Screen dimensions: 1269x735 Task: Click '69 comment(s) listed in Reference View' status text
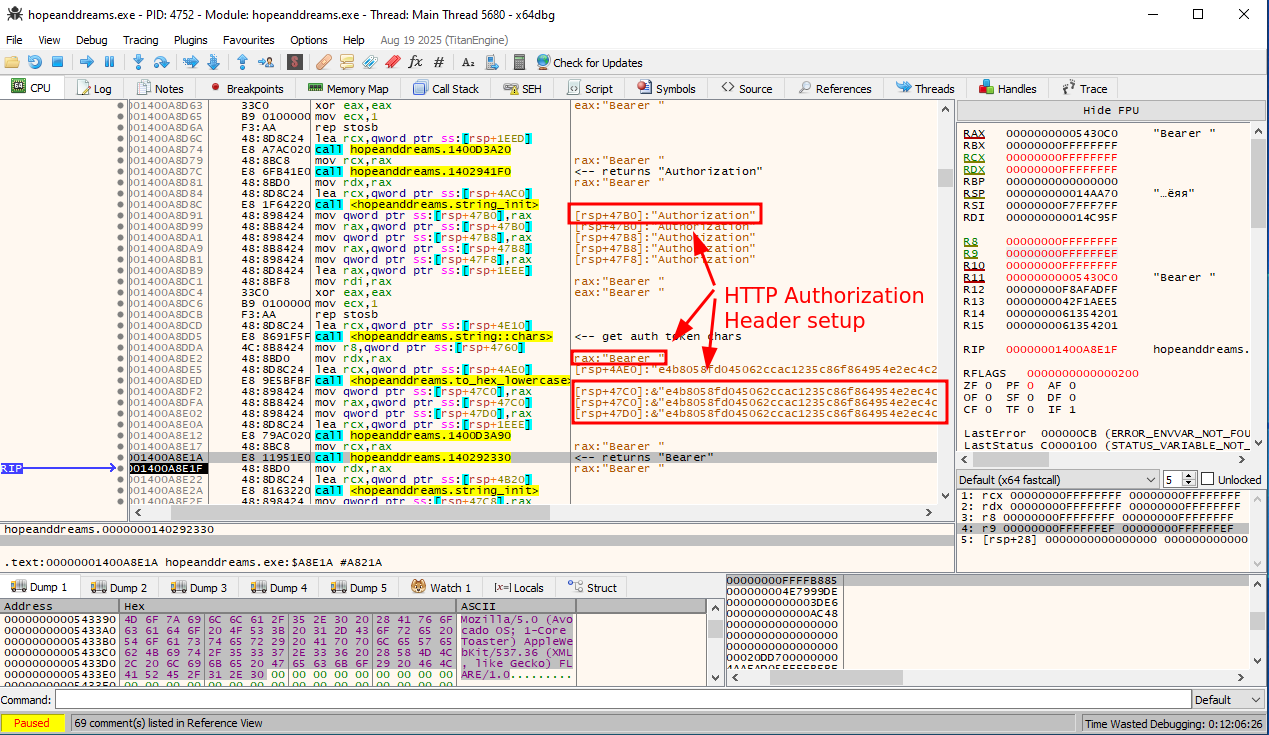tap(169, 722)
